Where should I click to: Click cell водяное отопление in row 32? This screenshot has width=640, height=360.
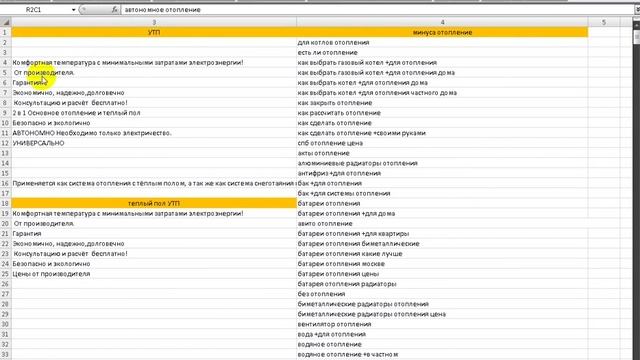coord(442,344)
